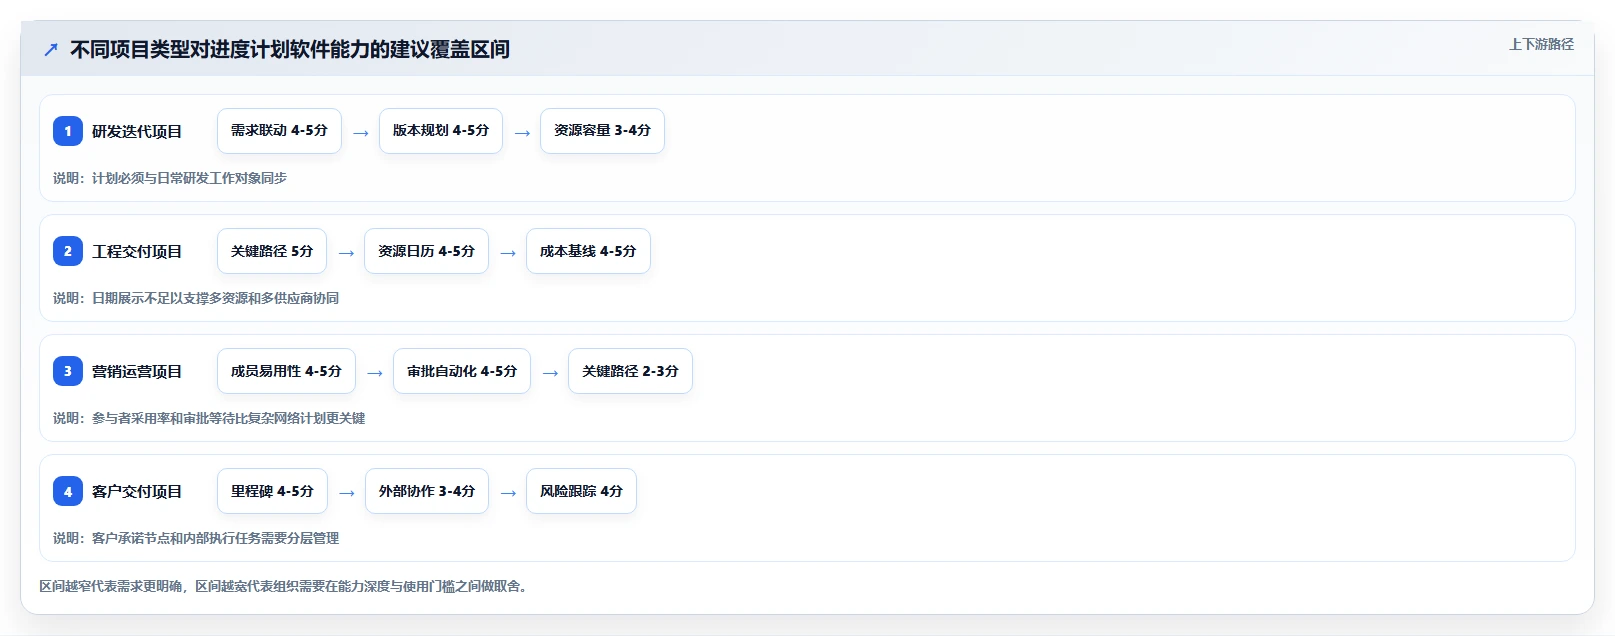The height and width of the screenshot is (636, 1615).
Task: Select step badge 4 for 客户交付项目
Action: 68,491
